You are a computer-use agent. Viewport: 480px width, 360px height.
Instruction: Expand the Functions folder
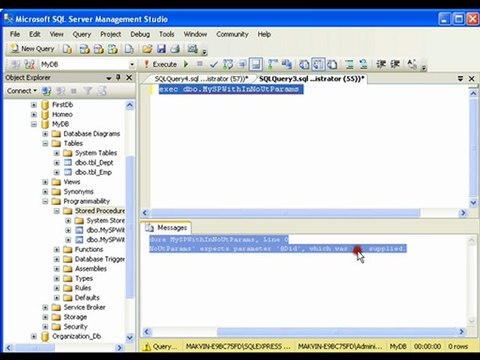click(57, 250)
